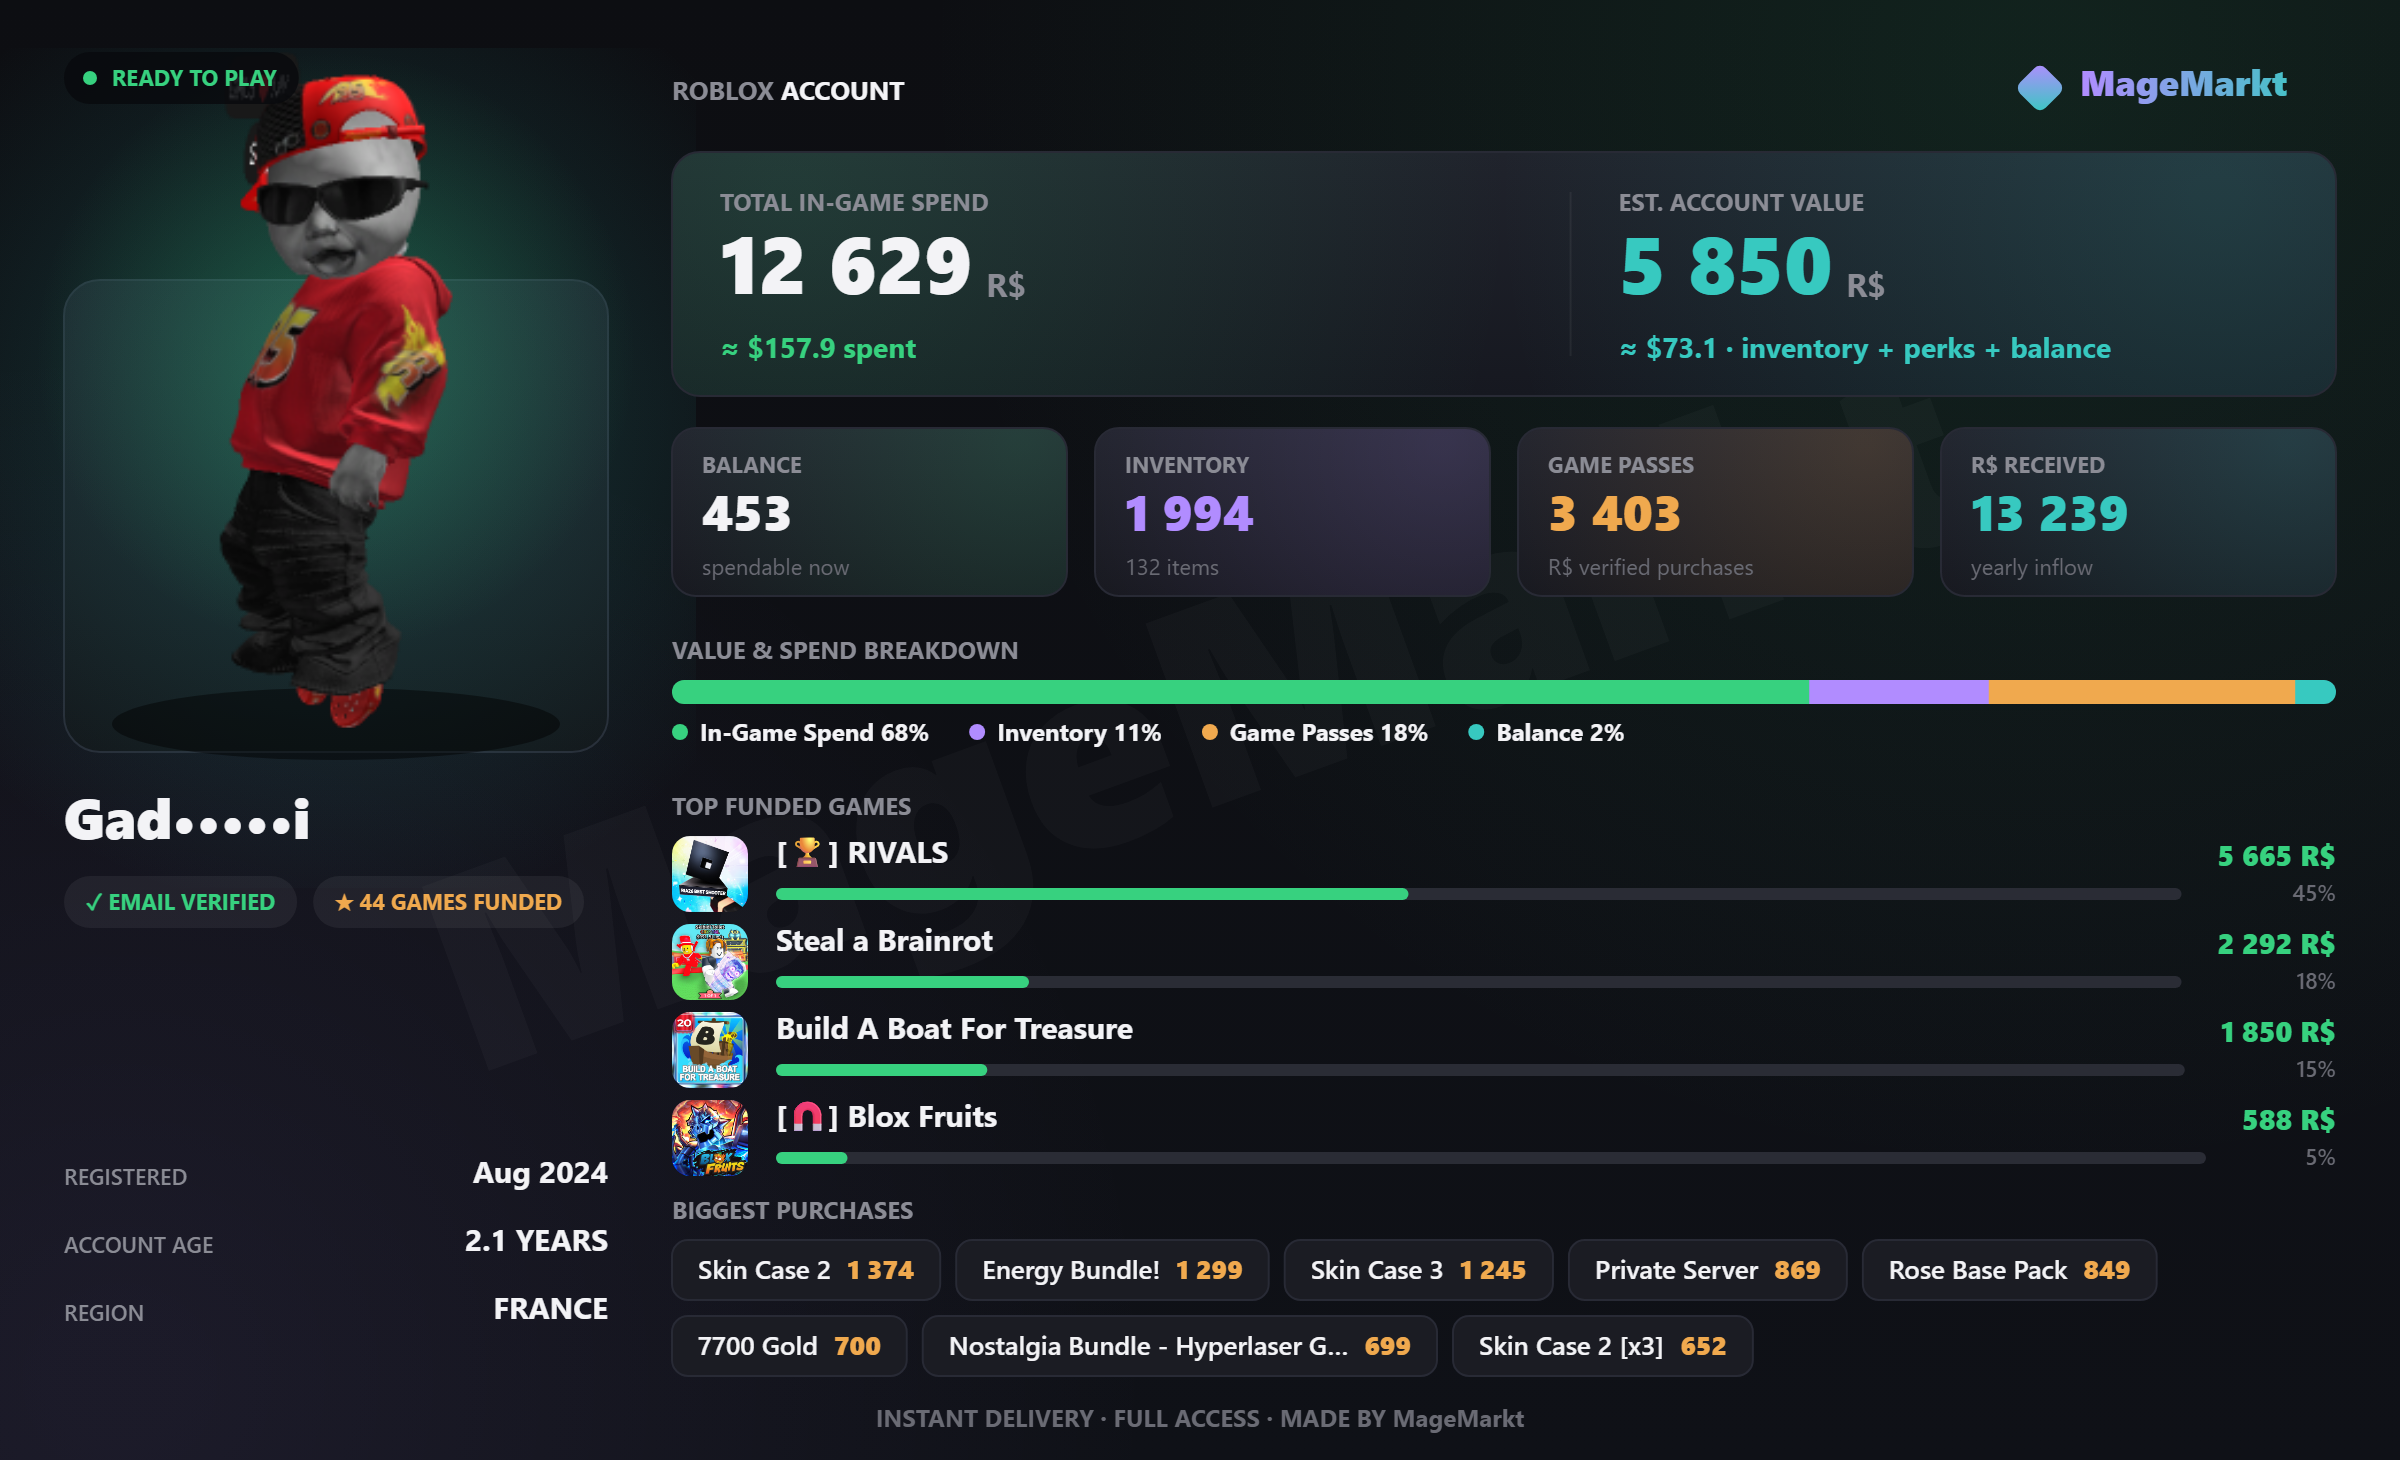Select the Email Verified badge
Image resolution: width=2400 pixels, height=1460 pixels.
181,902
